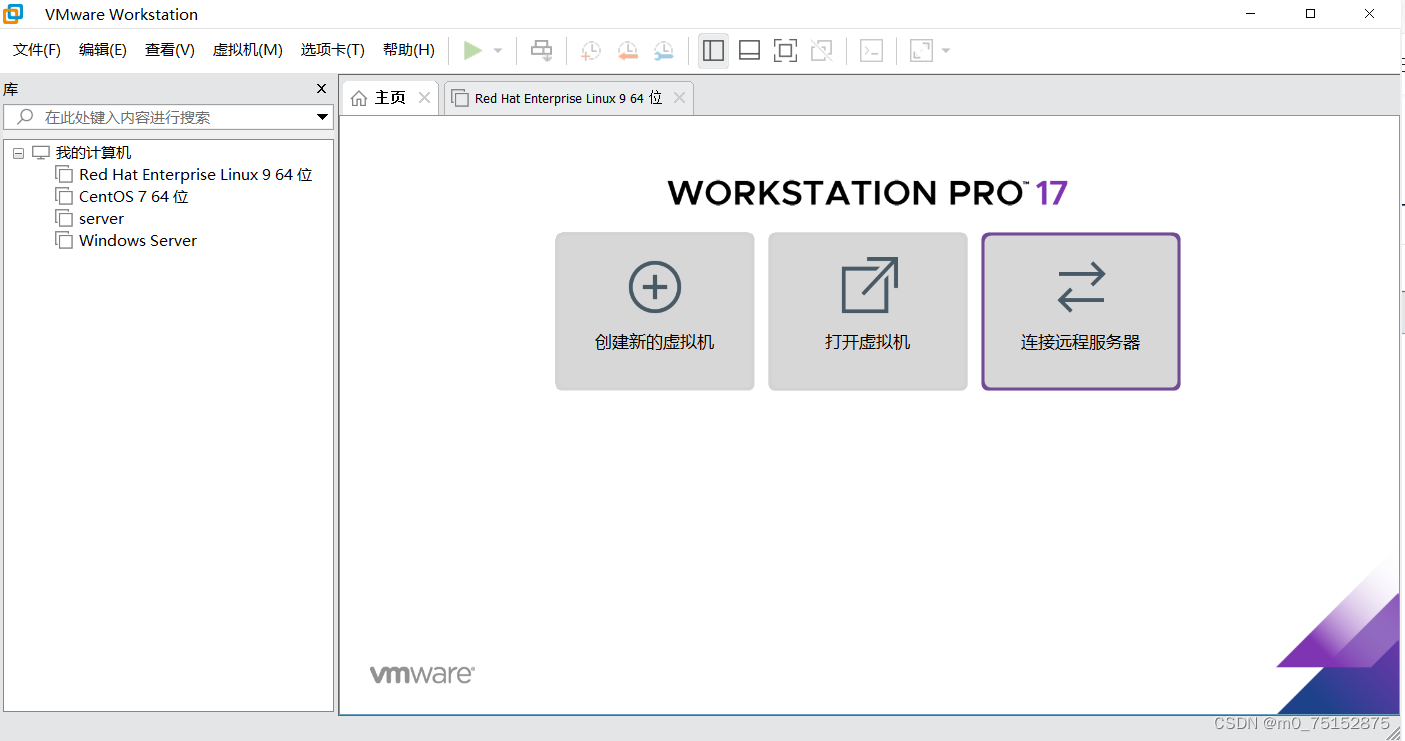Select 我的计算机 in the library tree
This screenshot has height=741, width=1405.
93,153
